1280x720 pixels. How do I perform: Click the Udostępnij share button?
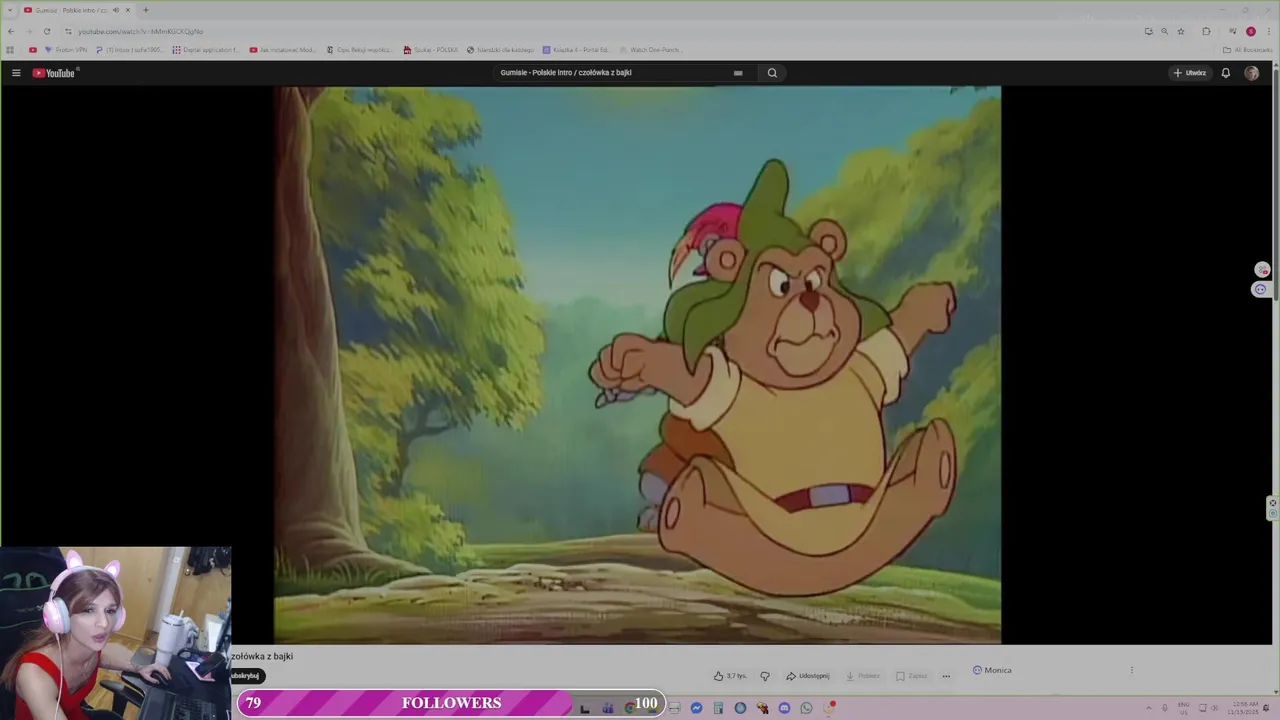pos(808,676)
